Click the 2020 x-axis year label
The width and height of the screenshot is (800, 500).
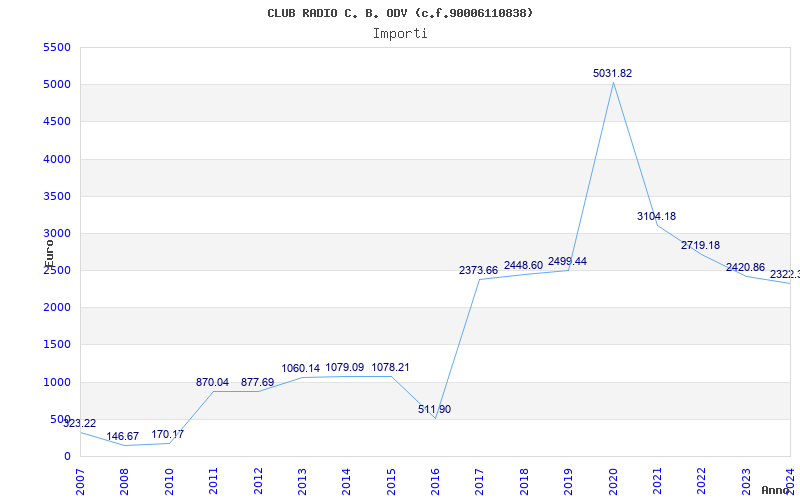(x=613, y=482)
